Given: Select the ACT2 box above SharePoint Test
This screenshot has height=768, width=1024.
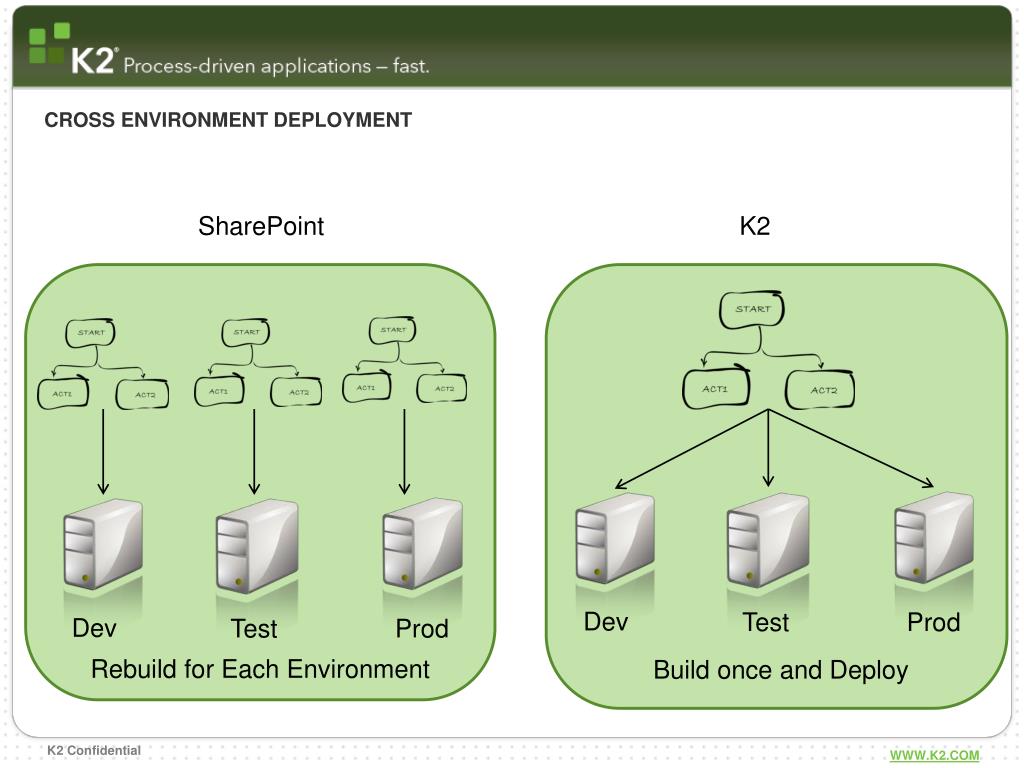Looking at the screenshot, I should coord(296,392).
